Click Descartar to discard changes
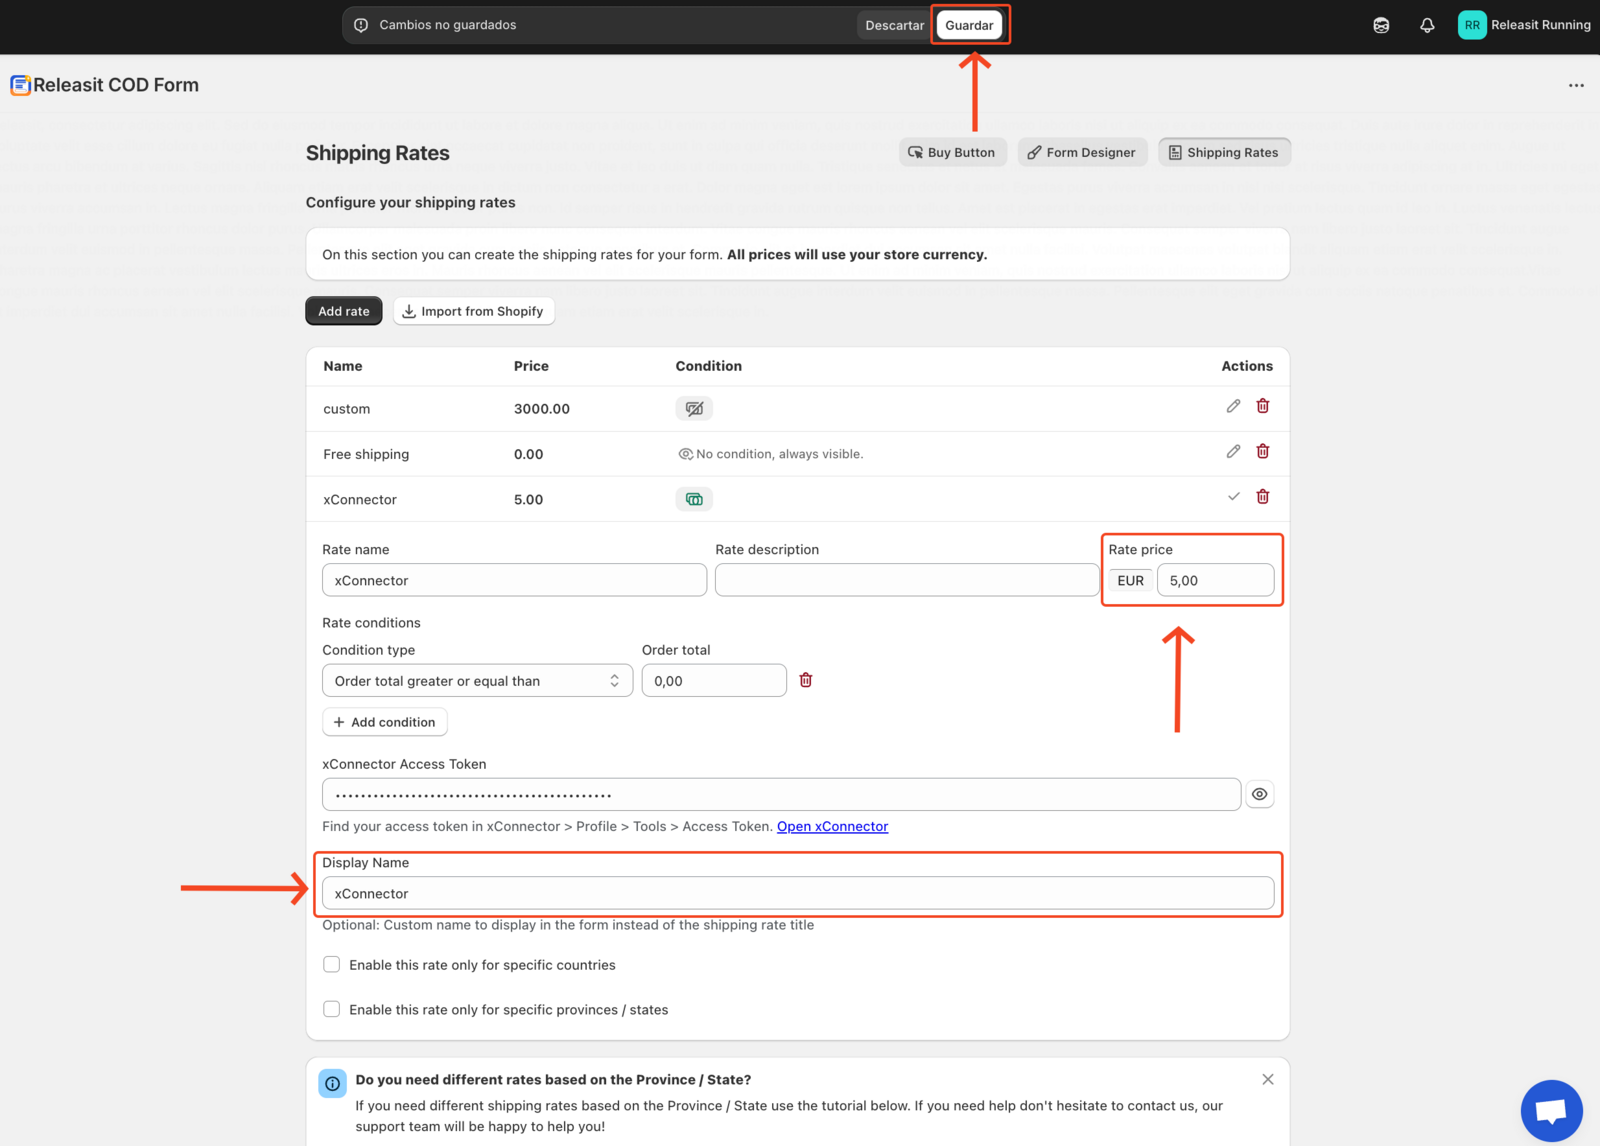 tap(894, 25)
